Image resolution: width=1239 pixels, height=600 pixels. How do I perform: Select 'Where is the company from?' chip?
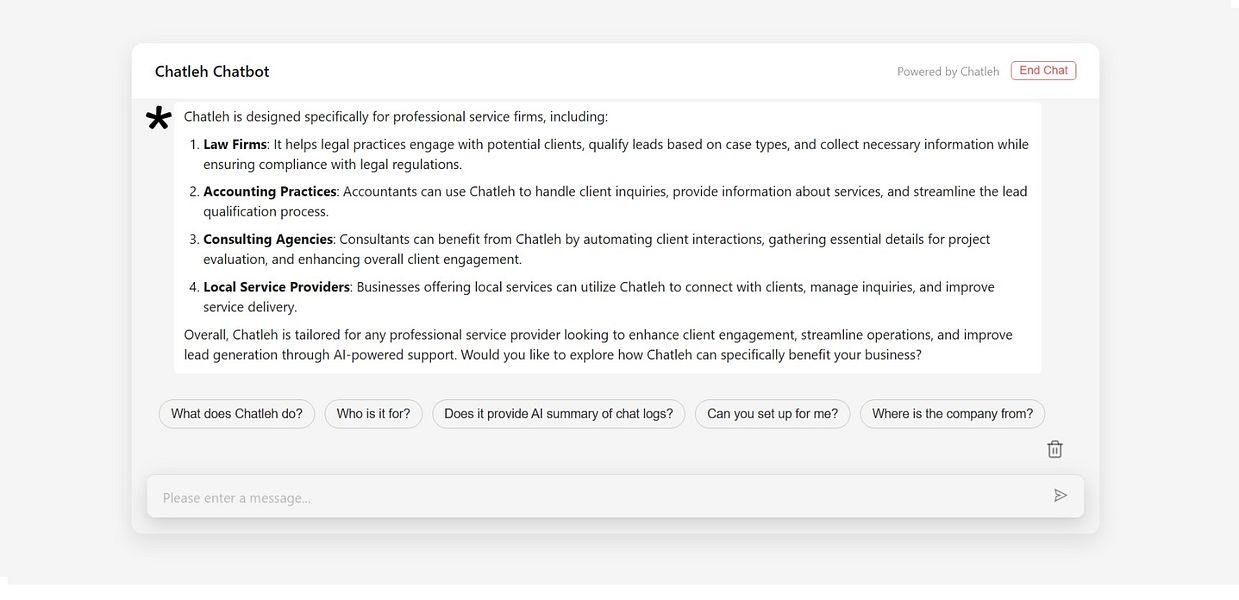pyautogui.click(x=953, y=414)
